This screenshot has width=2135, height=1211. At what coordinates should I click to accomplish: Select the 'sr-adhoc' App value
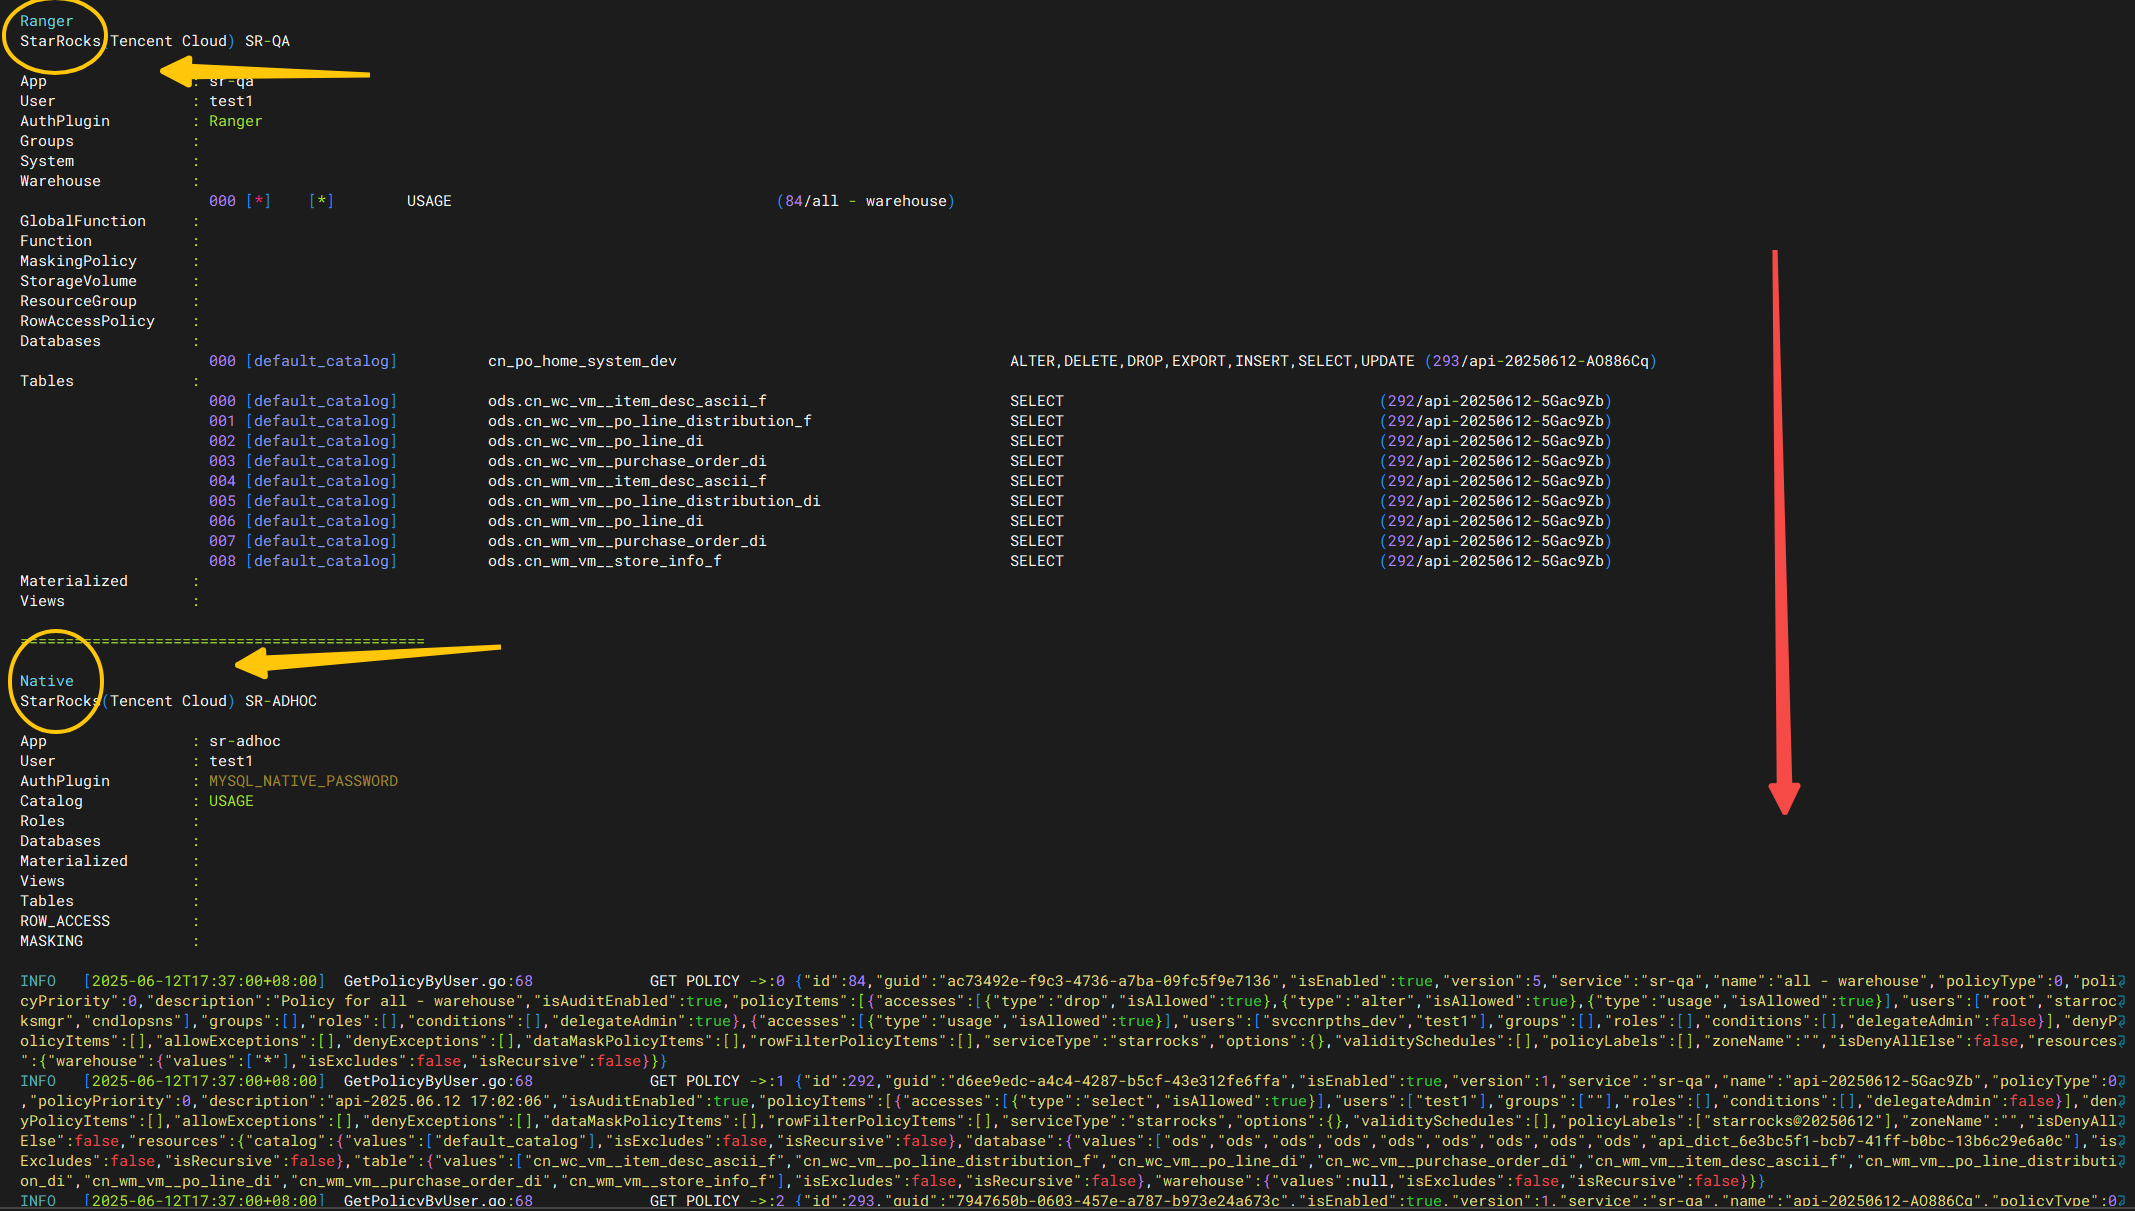click(x=245, y=741)
